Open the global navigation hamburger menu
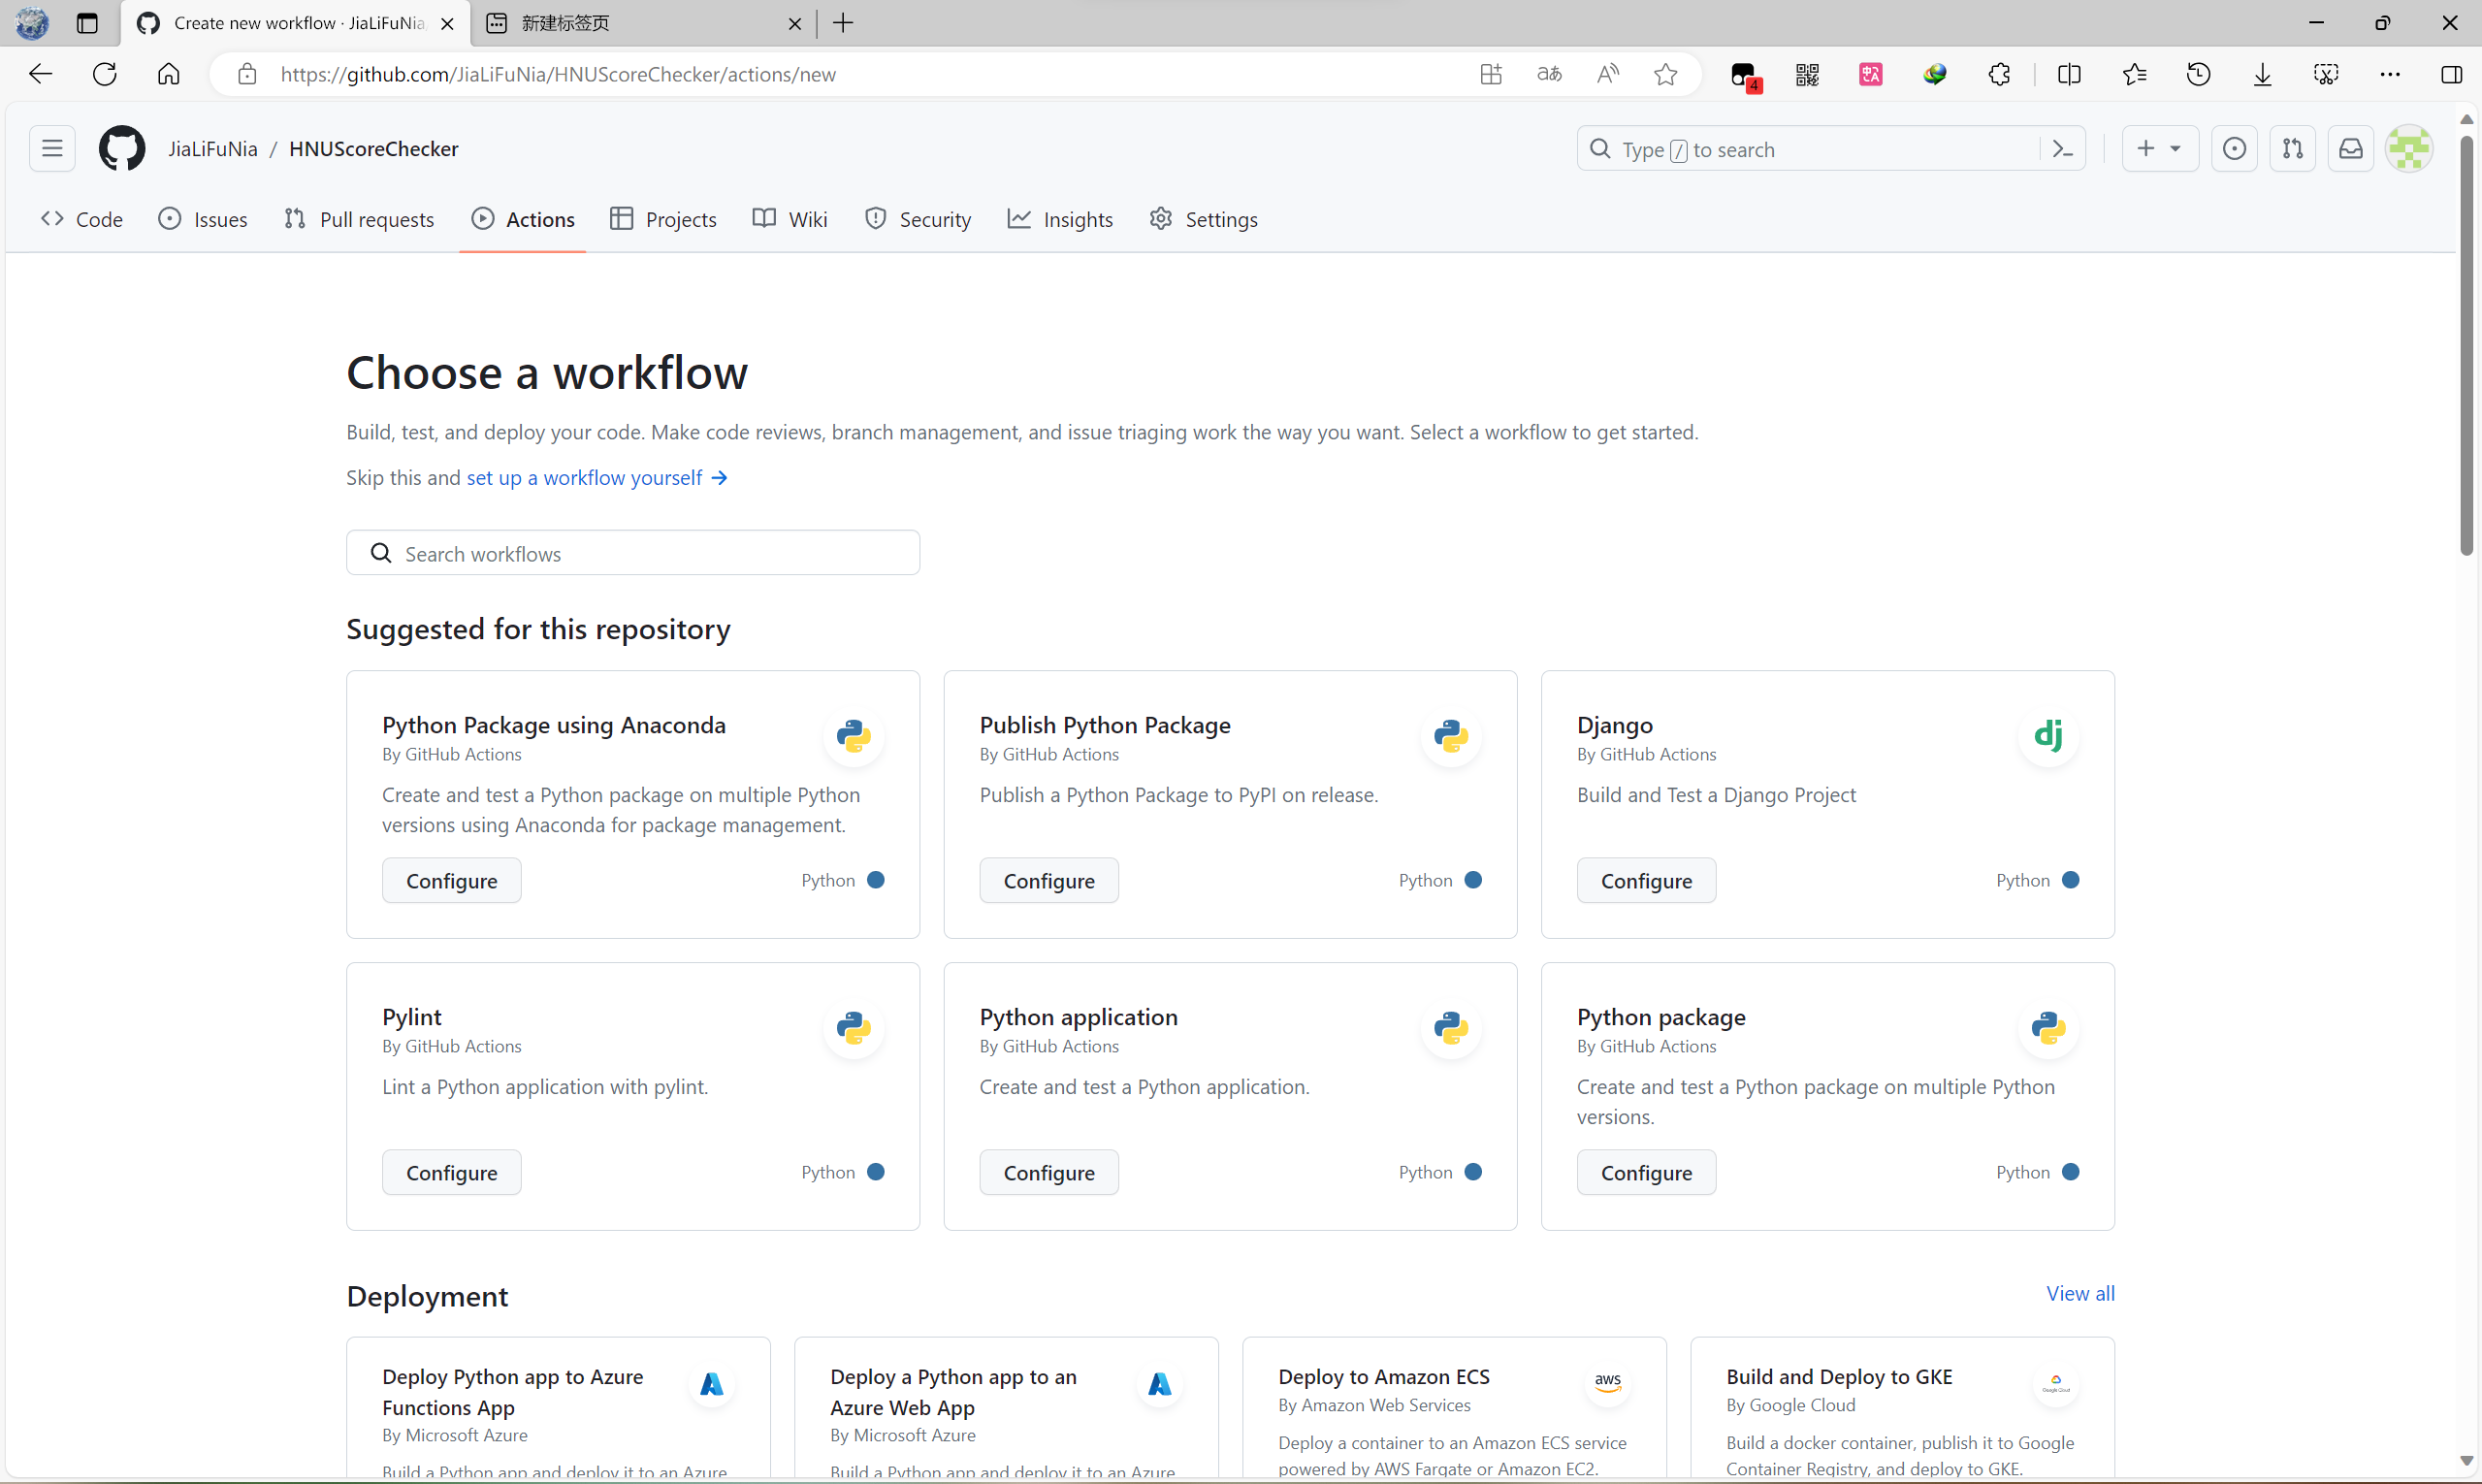Image resolution: width=2482 pixels, height=1484 pixels. (x=52, y=149)
